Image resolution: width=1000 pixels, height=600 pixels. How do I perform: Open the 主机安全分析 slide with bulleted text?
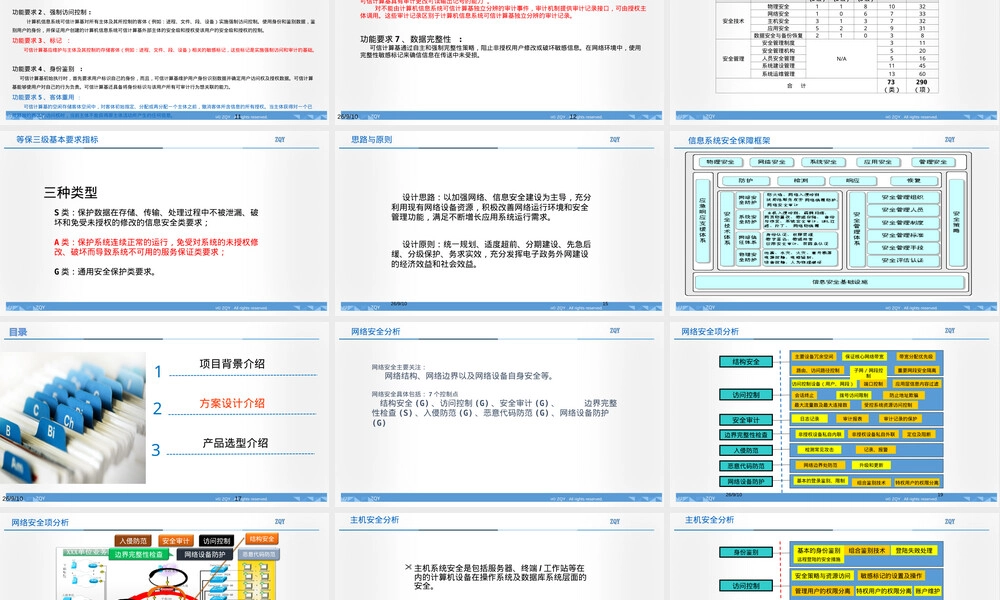point(499,556)
